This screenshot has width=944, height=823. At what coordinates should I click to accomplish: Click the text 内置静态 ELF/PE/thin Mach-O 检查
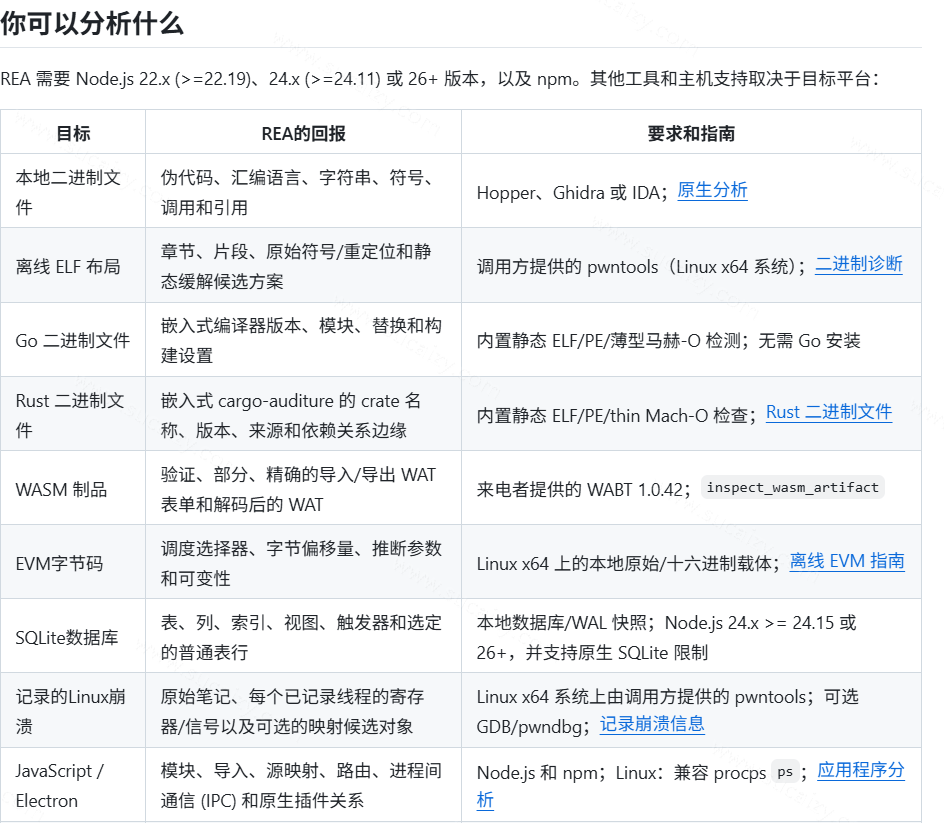[x=612, y=415]
